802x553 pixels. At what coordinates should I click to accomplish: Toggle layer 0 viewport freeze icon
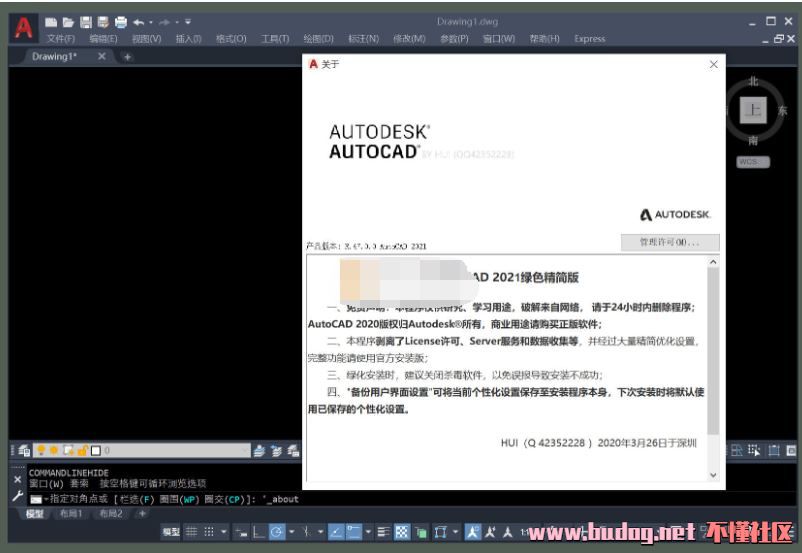pyautogui.click(x=68, y=450)
